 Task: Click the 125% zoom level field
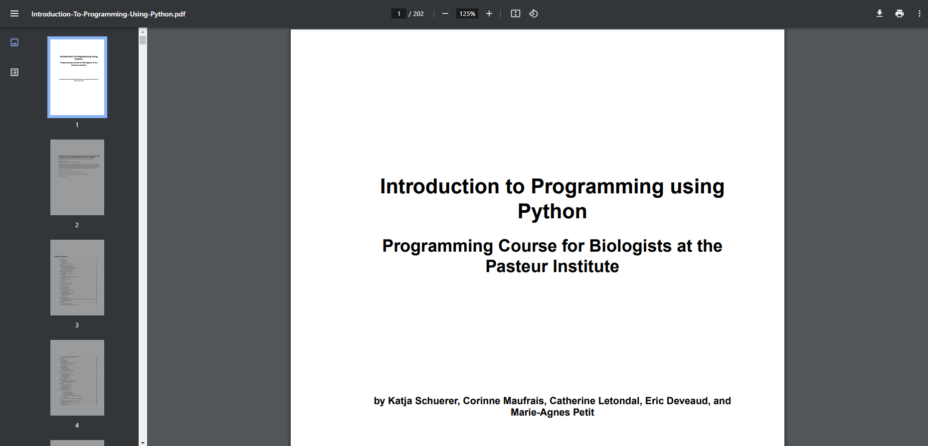coord(467,14)
